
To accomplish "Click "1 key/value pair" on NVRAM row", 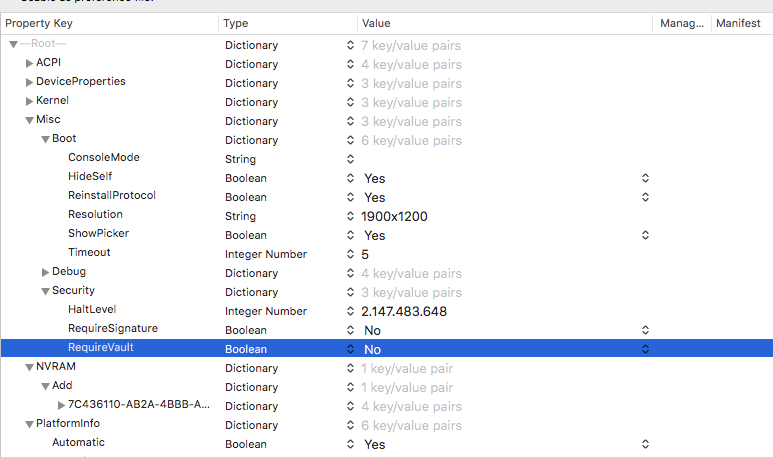I will pyautogui.click(x=407, y=368).
